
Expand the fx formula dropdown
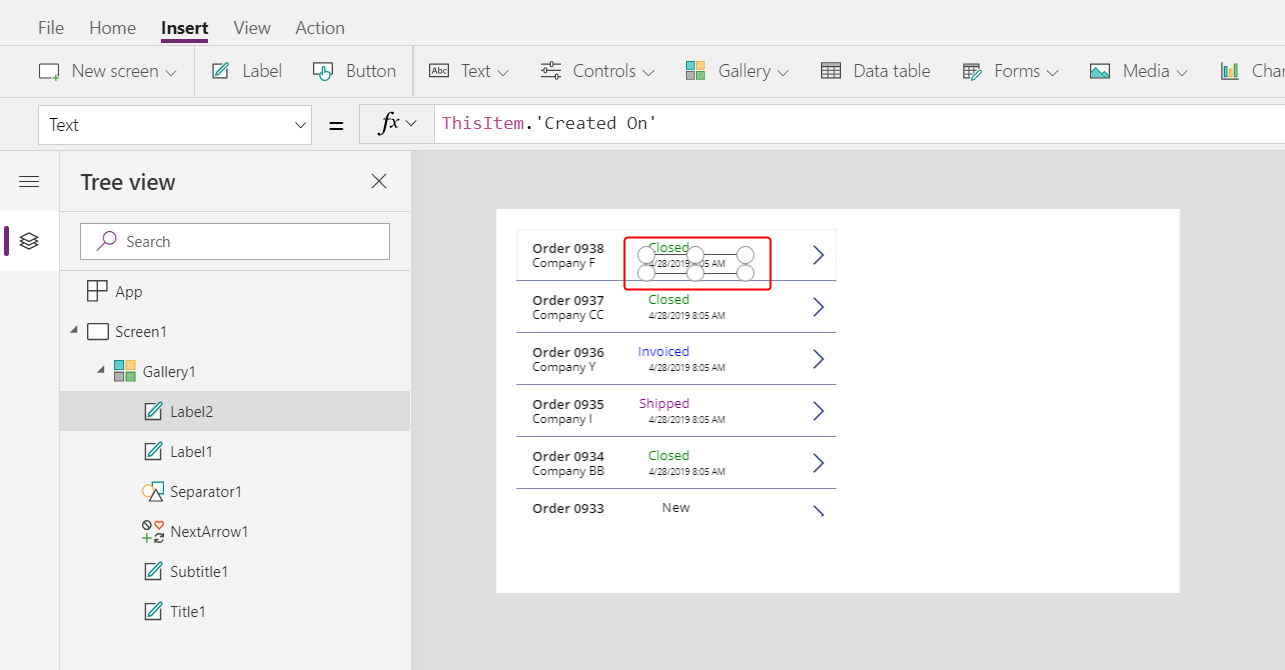(397, 125)
